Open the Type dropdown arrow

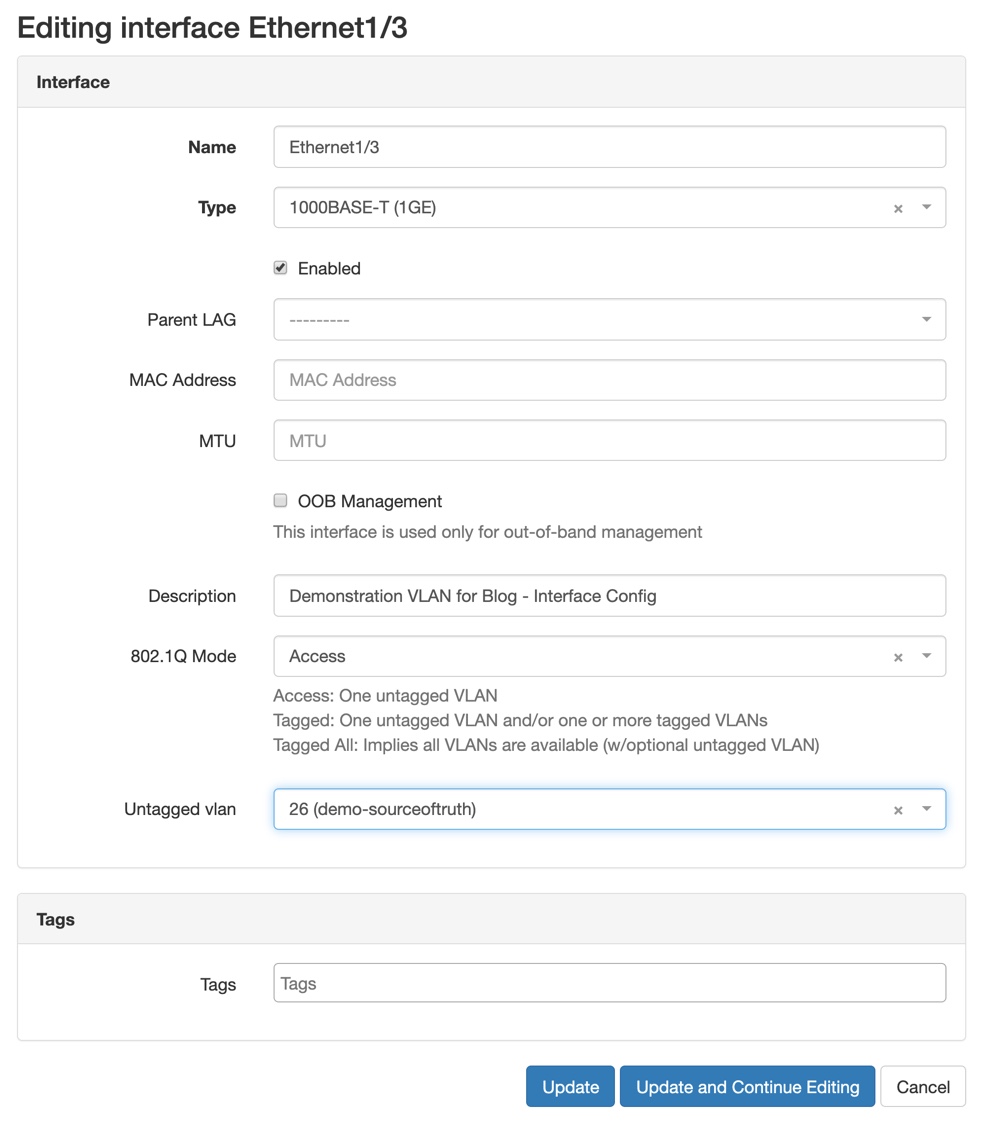(926, 207)
